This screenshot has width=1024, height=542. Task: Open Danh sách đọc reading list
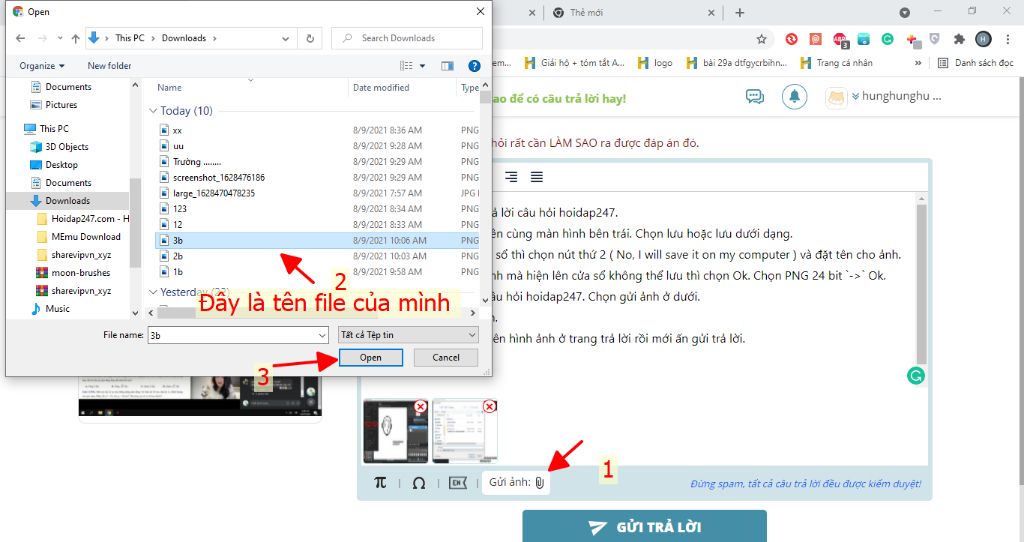pyautogui.click(x=976, y=63)
